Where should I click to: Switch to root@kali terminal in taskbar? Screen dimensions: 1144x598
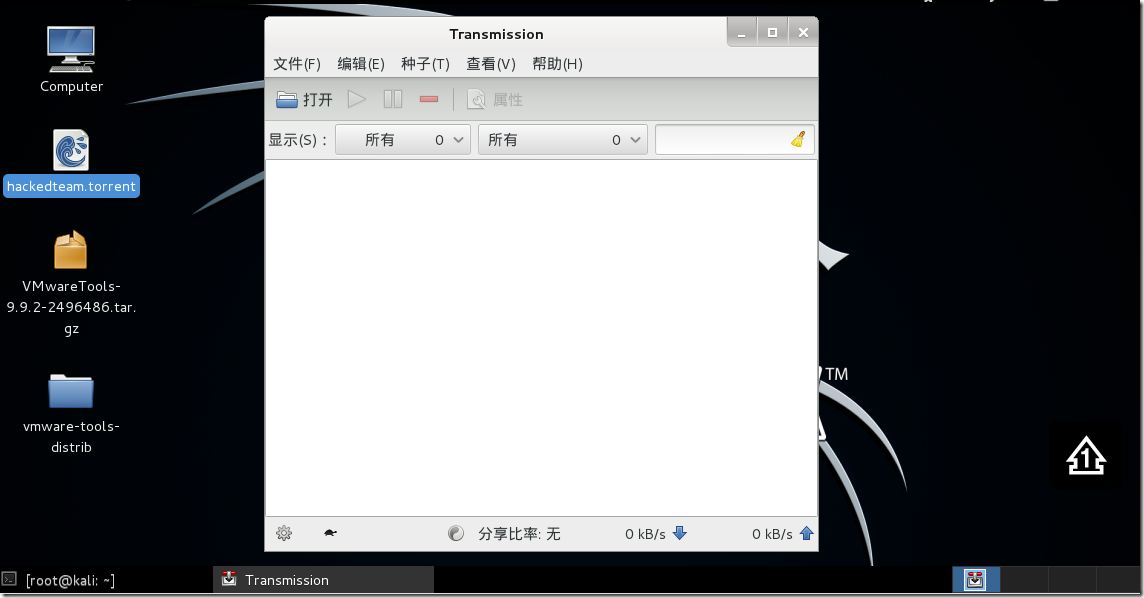[x=70, y=580]
